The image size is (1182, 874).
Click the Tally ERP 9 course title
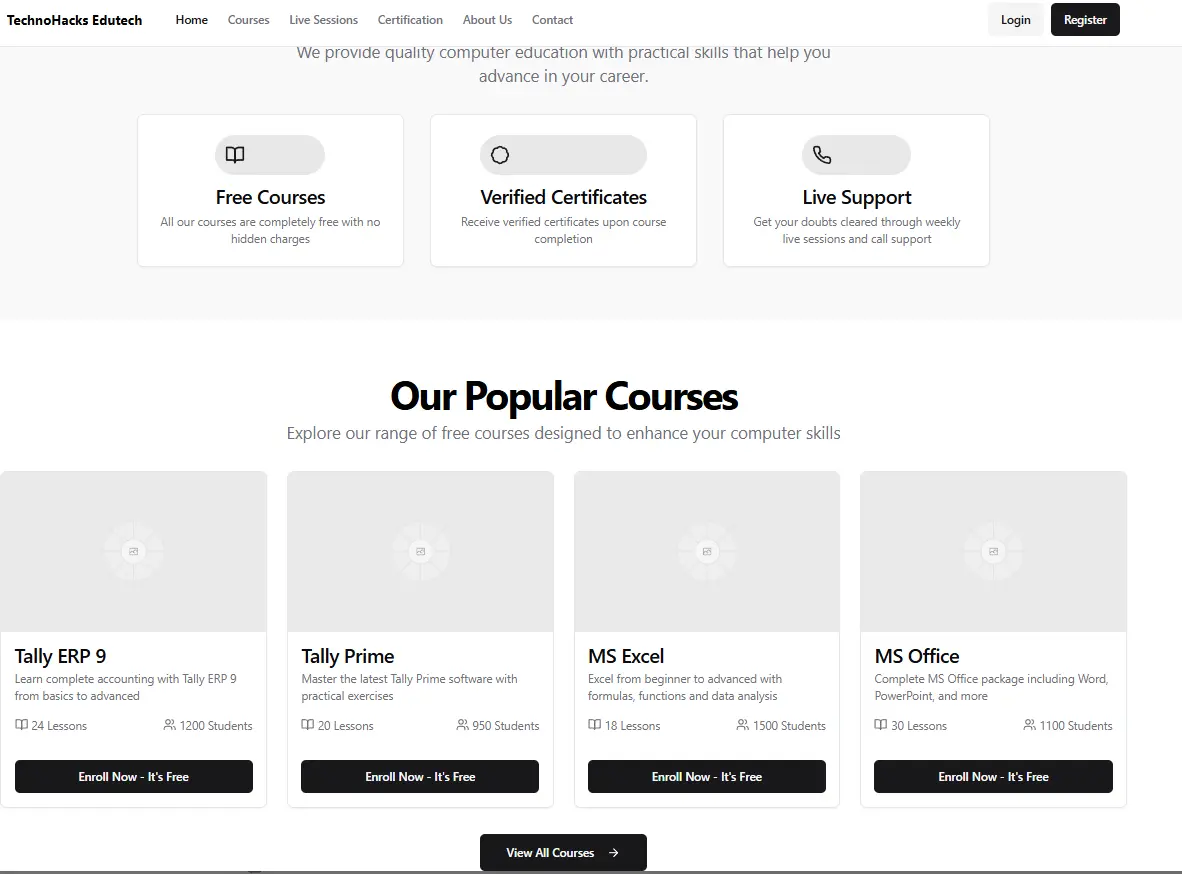[x=60, y=656]
